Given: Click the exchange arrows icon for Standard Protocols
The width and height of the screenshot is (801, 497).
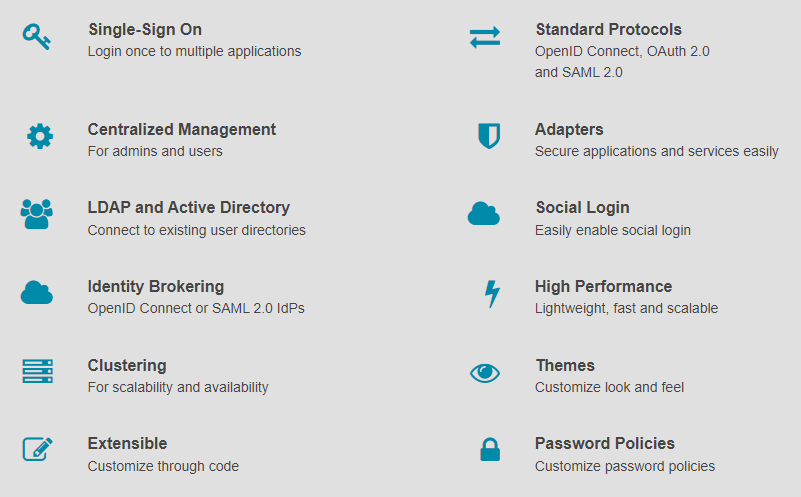Looking at the screenshot, I should click(485, 37).
